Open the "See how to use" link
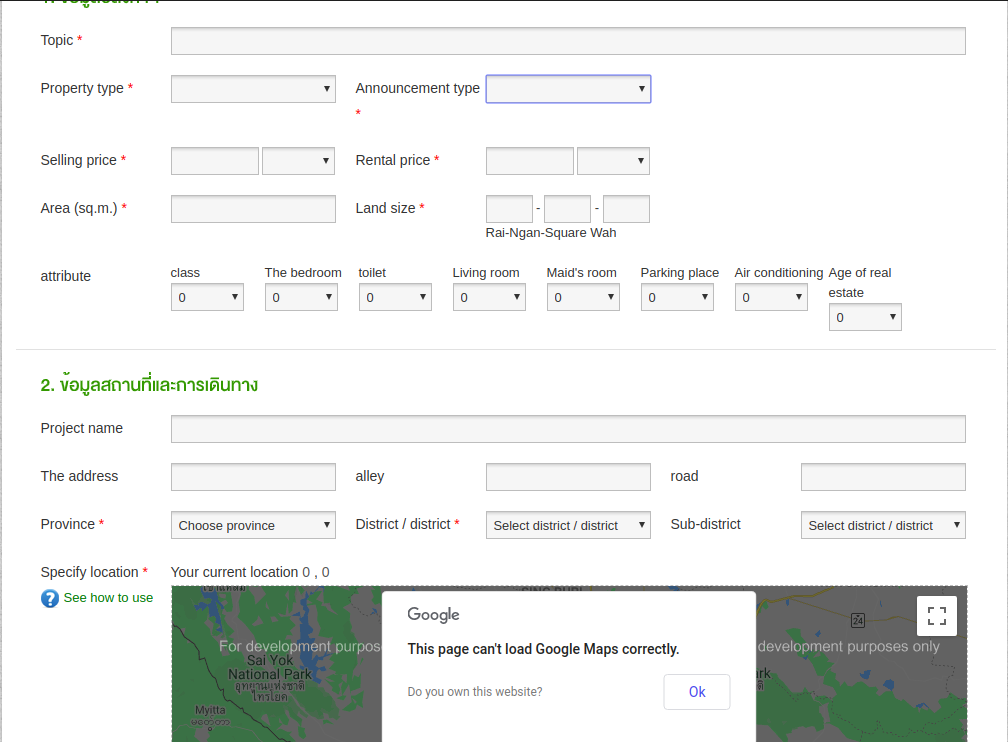The image size is (1008, 742). (108, 598)
